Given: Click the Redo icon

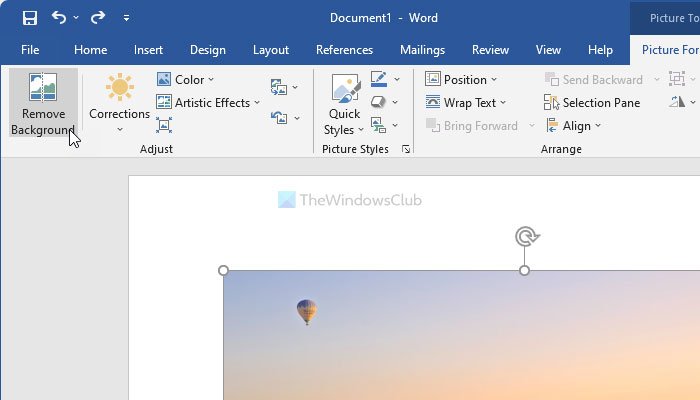Looking at the screenshot, I should (98, 17).
